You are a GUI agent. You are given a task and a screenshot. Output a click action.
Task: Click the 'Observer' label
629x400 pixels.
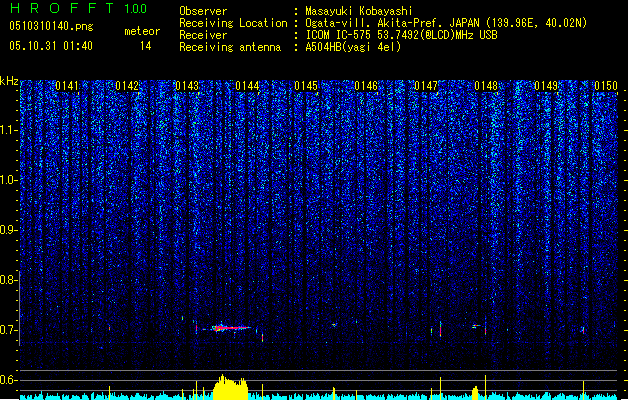203,11
